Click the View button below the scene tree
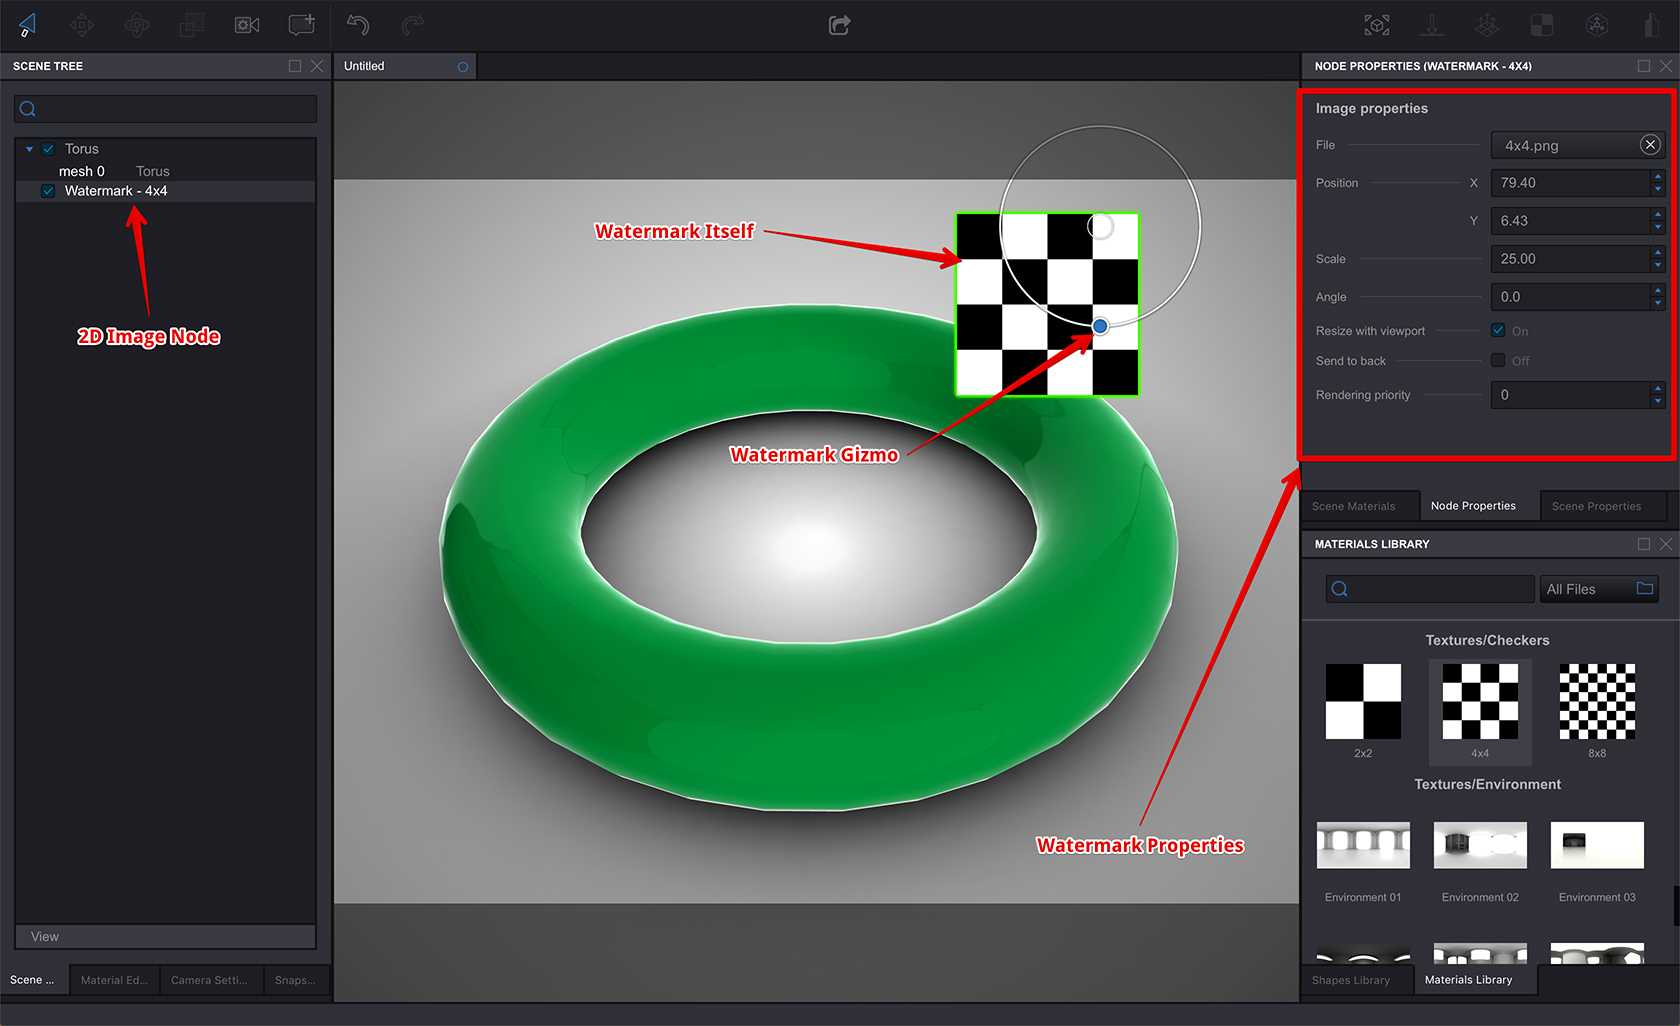 [165, 936]
